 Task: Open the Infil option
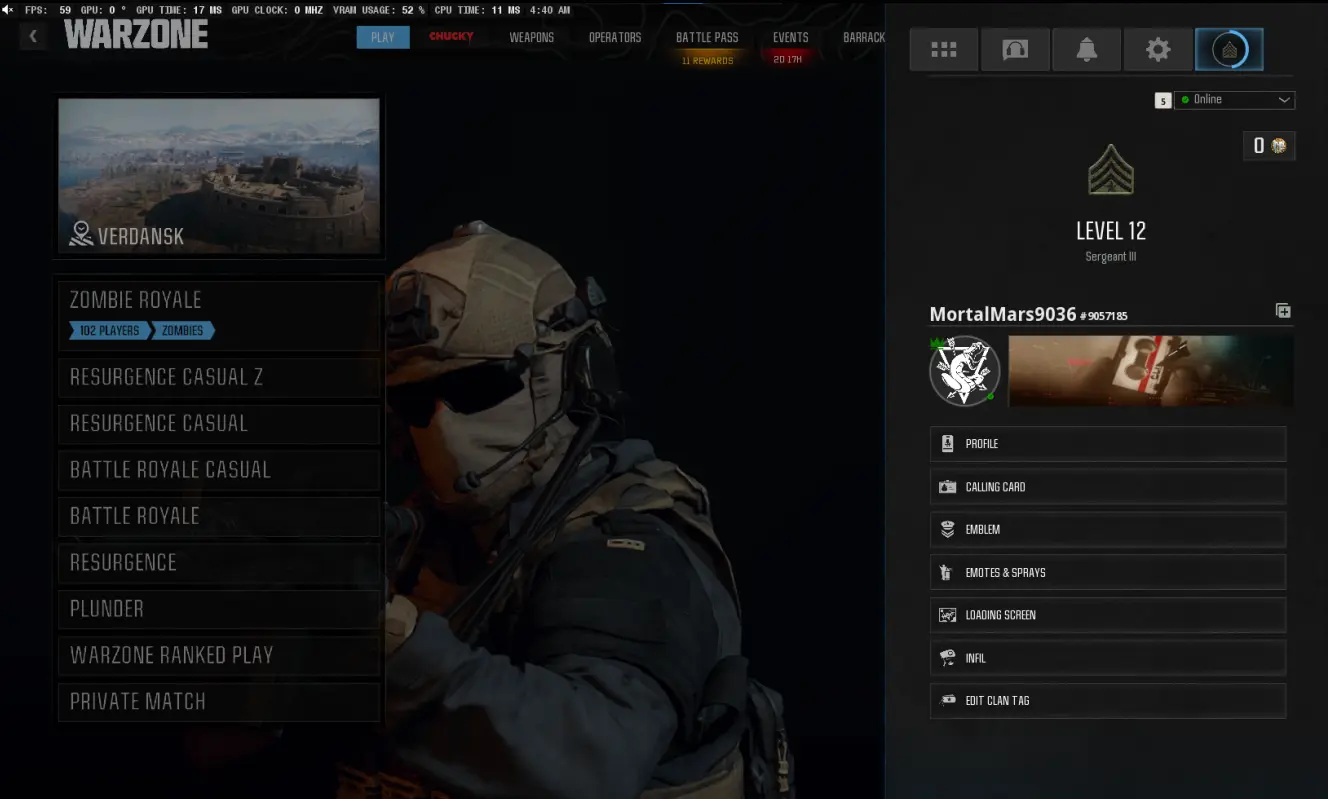(1108, 658)
